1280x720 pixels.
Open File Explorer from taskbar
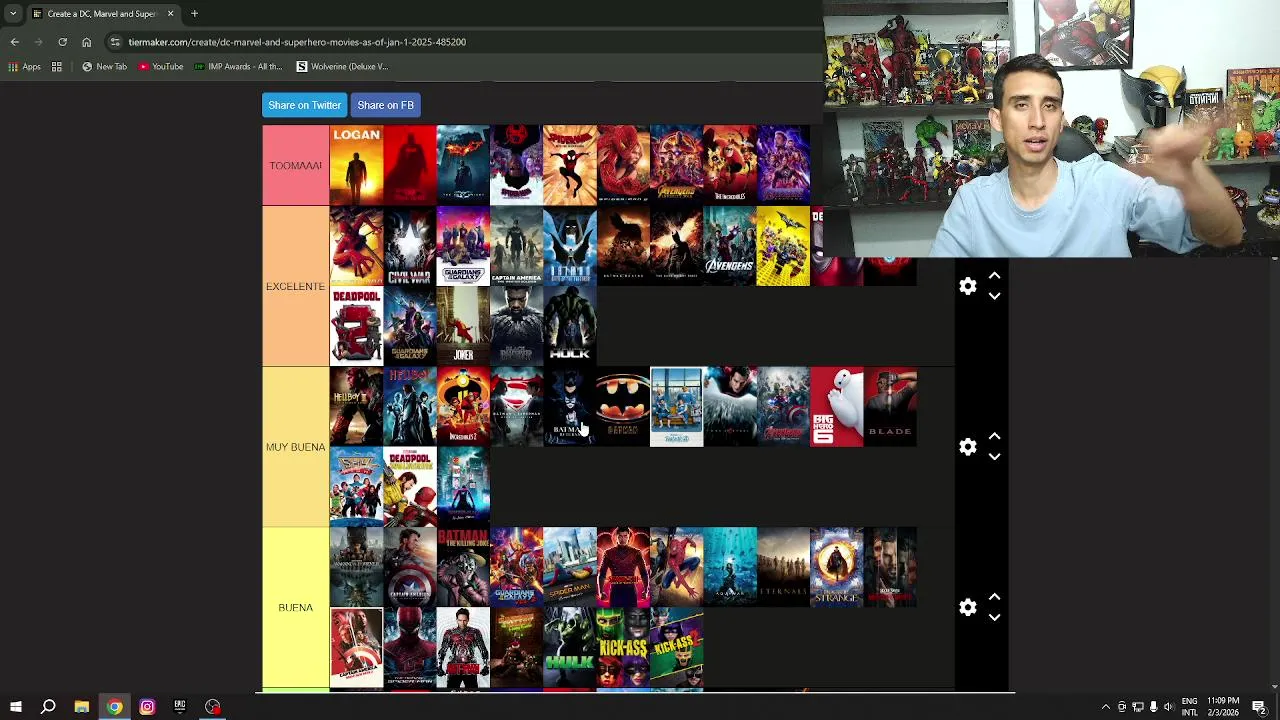[x=81, y=707]
